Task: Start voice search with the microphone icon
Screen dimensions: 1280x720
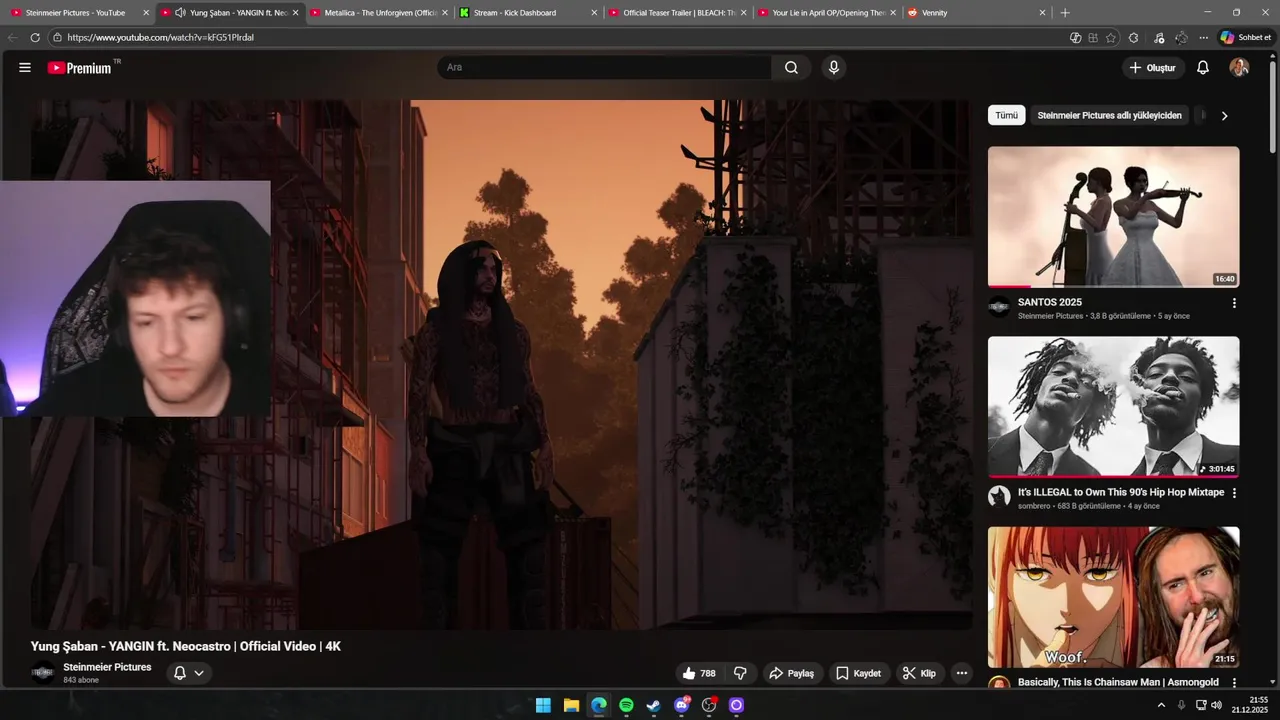Action: [834, 67]
